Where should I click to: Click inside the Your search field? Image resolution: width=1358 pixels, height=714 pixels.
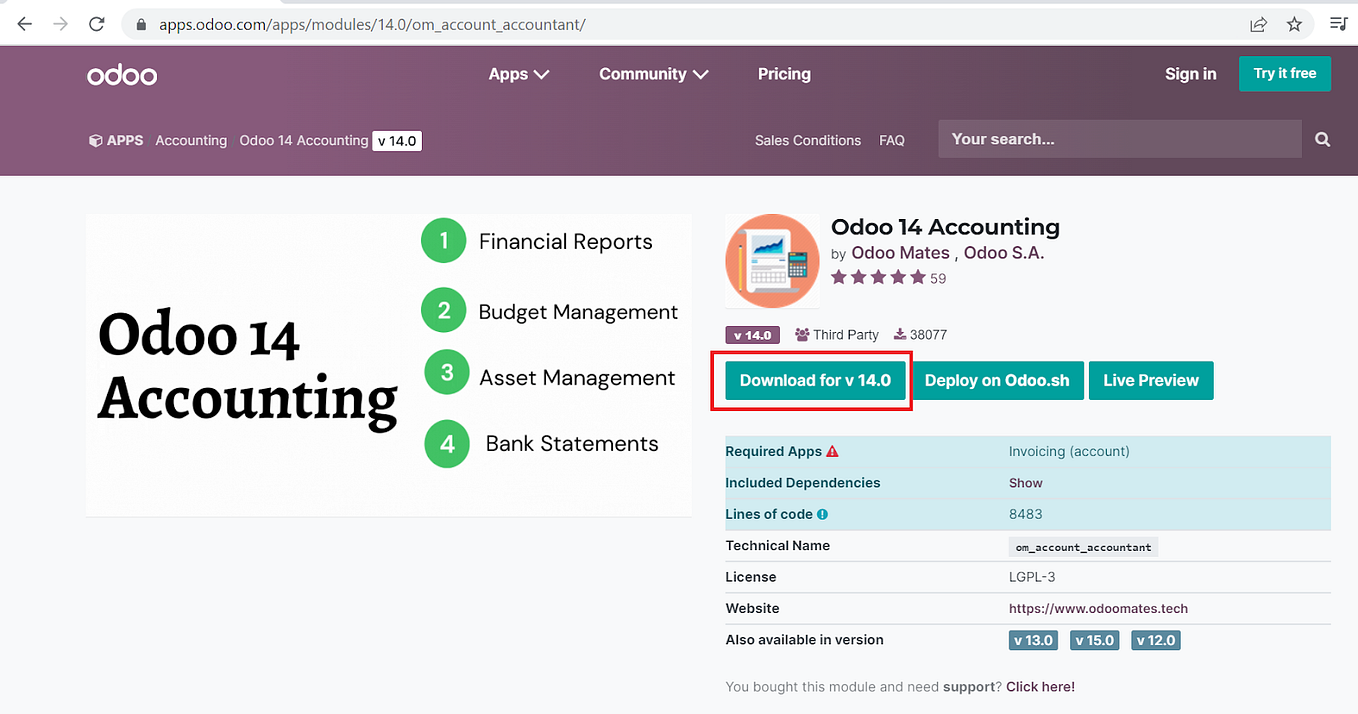coord(1110,139)
